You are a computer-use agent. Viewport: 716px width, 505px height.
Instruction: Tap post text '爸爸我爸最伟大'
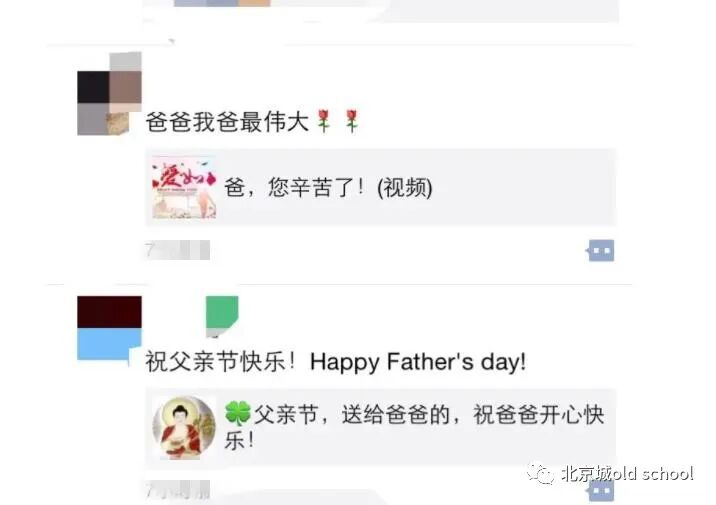227,122
